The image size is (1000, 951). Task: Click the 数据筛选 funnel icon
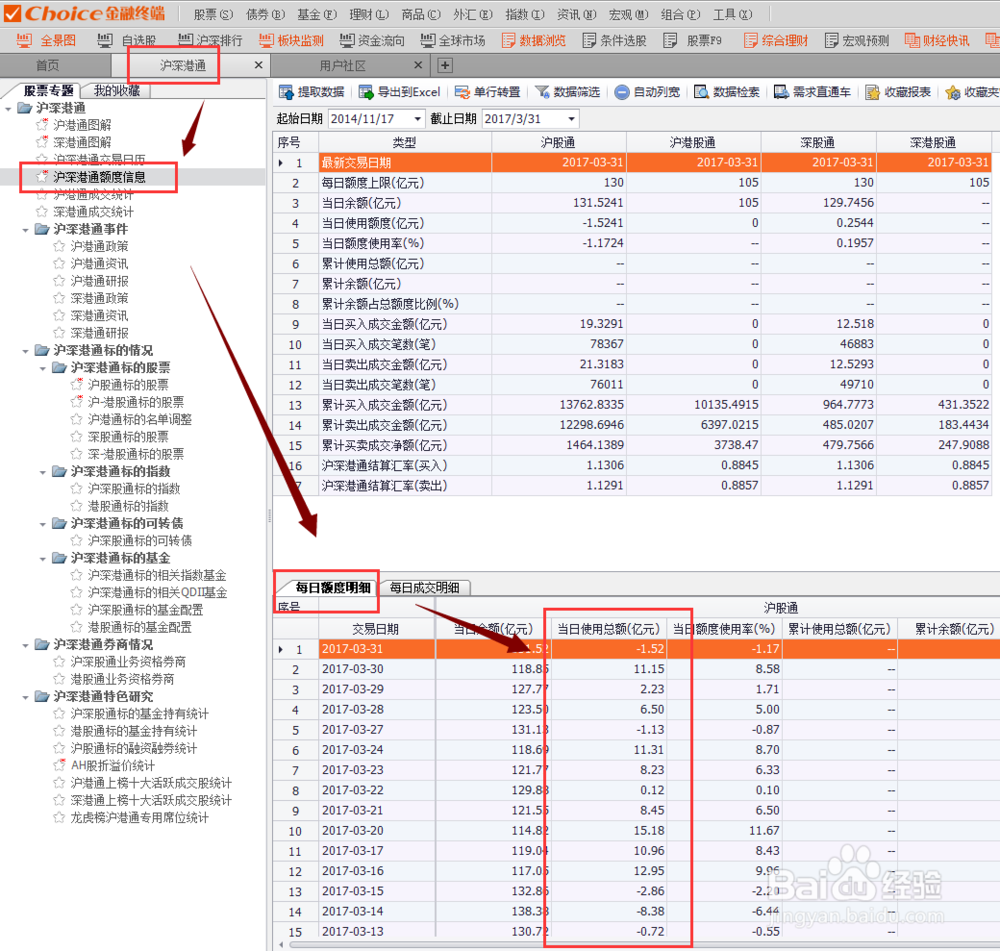(x=542, y=92)
